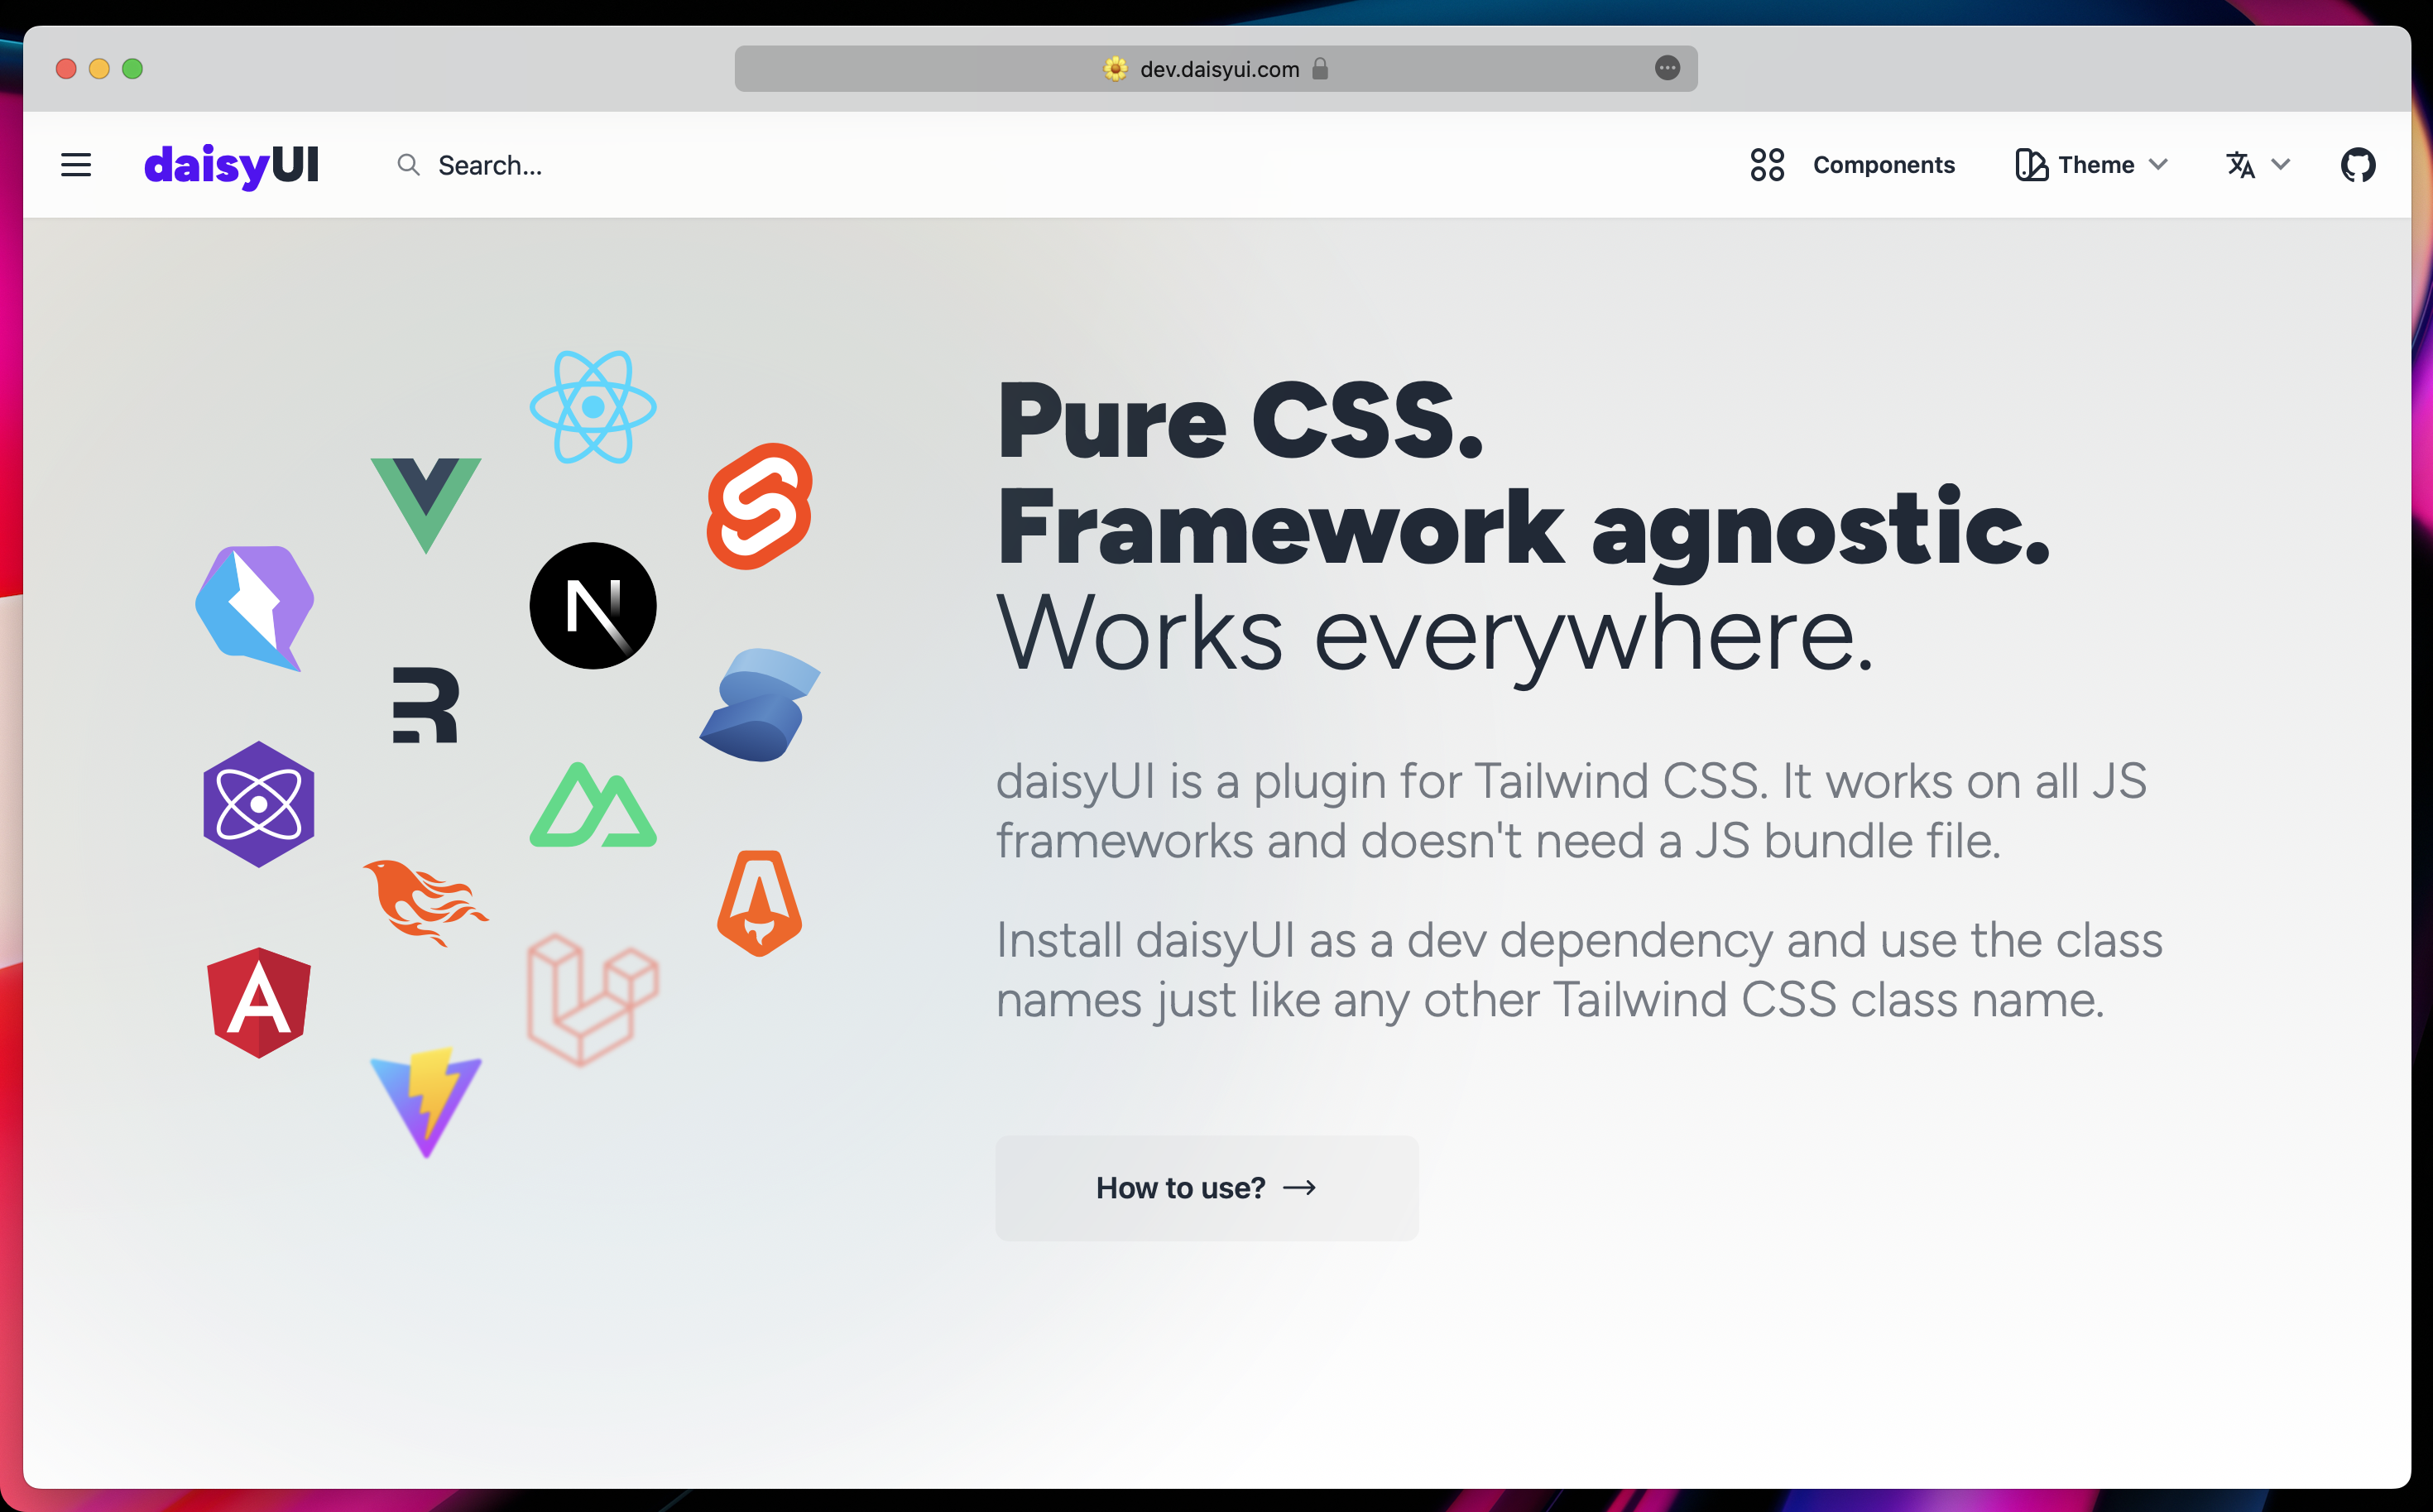Open the language selector dropdown

point(2258,165)
